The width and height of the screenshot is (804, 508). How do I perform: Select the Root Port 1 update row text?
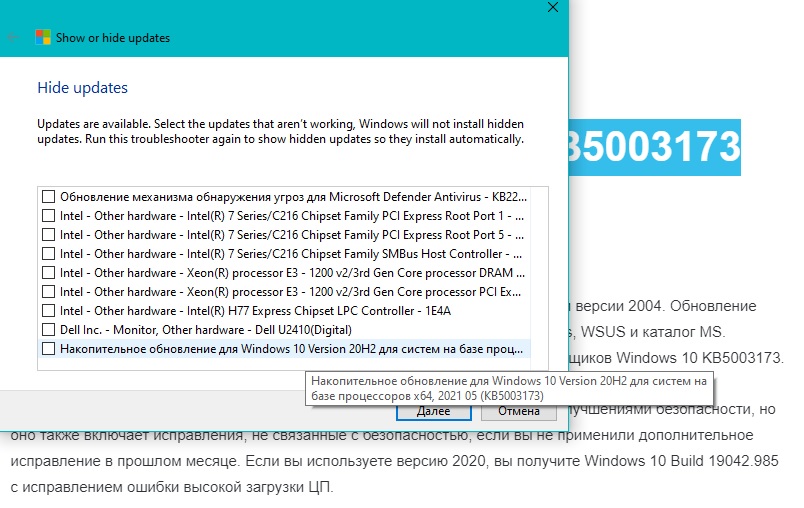[292, 216]
